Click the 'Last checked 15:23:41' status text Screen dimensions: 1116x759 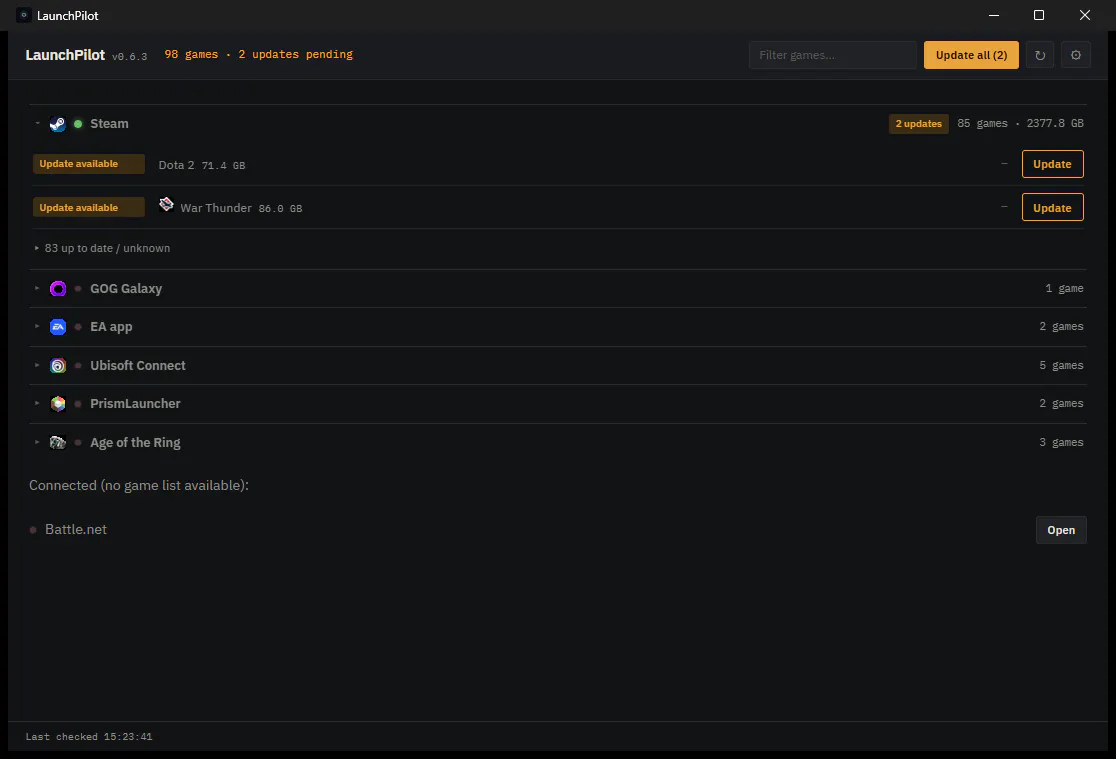pyautogui.click(x=89, y=737)
